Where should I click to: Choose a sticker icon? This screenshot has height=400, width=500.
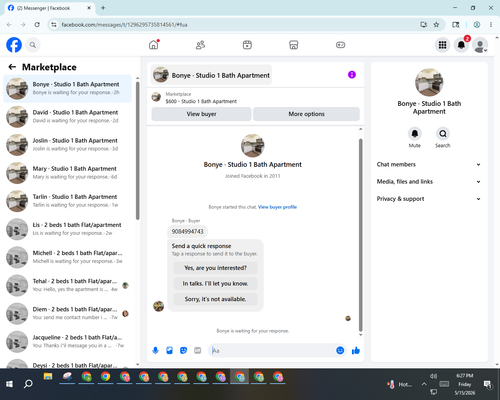[x=183, y=350]
